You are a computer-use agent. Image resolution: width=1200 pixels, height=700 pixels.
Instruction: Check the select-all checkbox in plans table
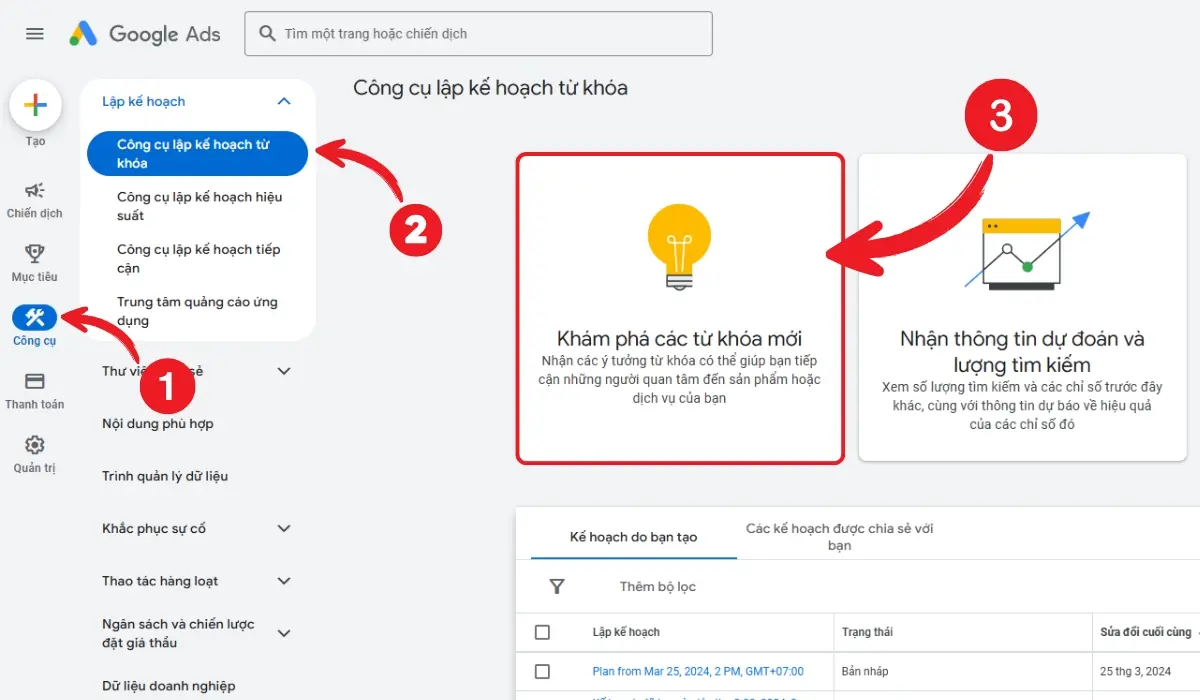point(543,632)
